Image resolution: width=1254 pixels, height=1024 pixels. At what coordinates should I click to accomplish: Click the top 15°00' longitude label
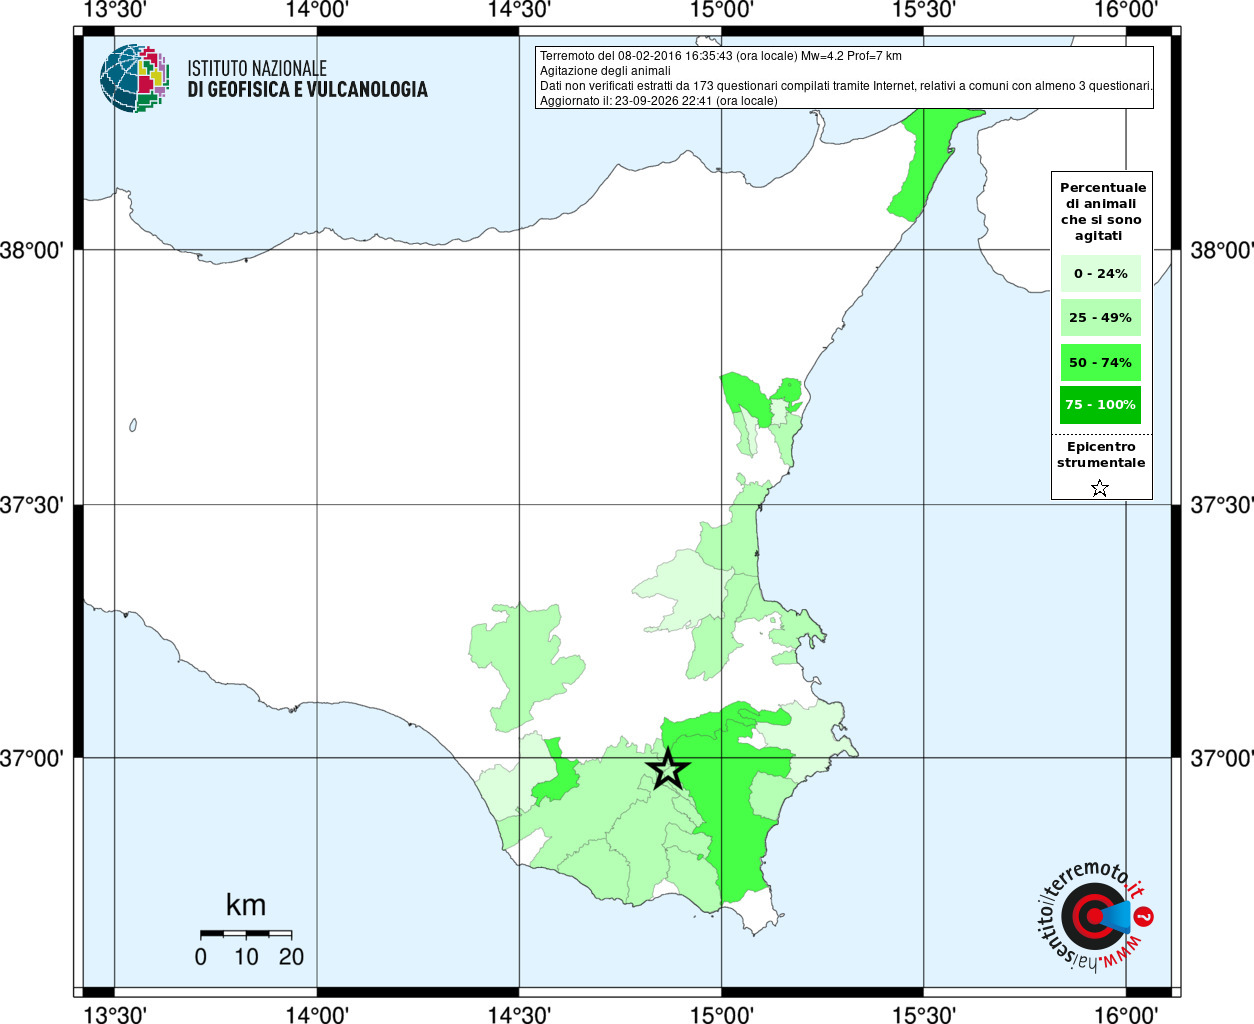(722, 10)
